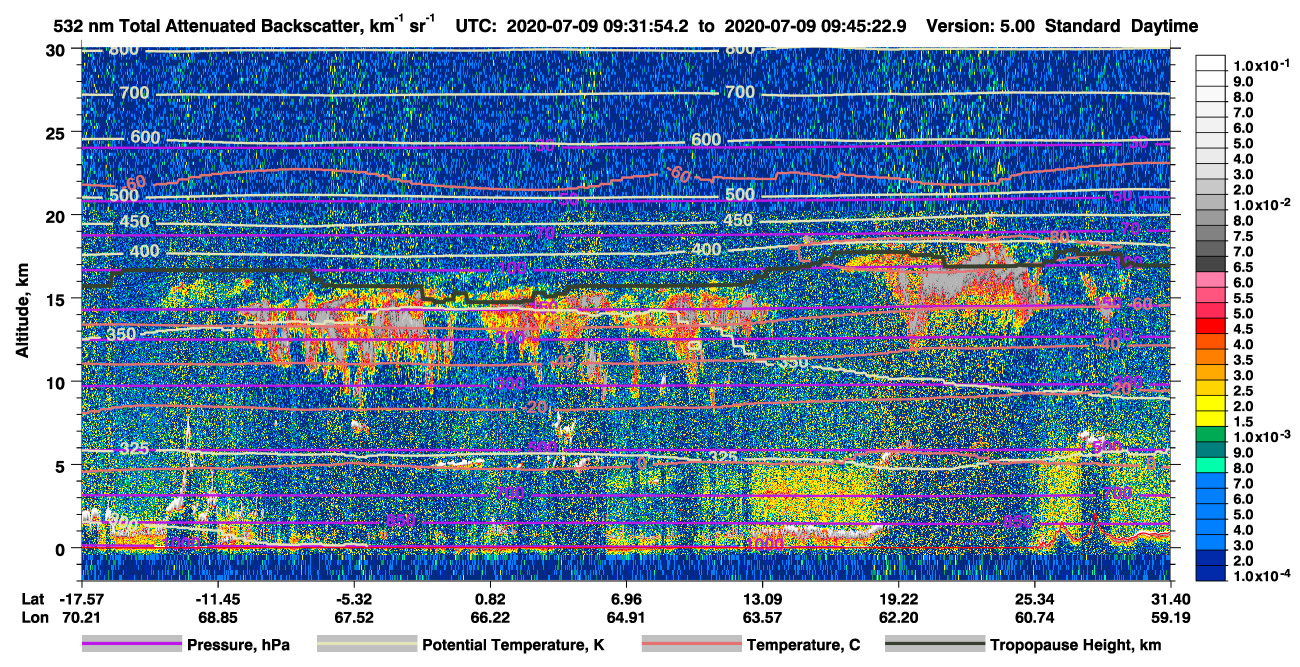The height and width of the screenshot is (667, 1300).
Task: Click the latitude value '6.96'
Action: [x=626, y=598]
